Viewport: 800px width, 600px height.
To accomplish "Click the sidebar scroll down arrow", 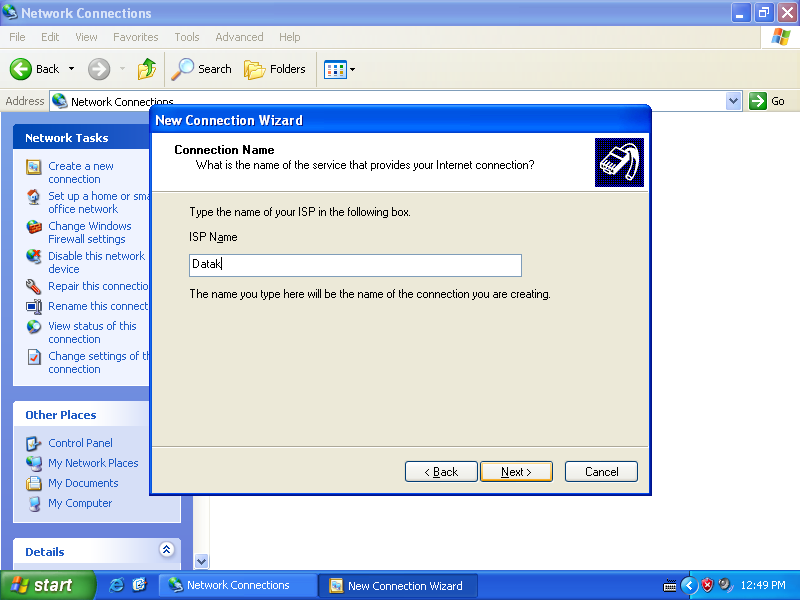I will pos(202,561).
